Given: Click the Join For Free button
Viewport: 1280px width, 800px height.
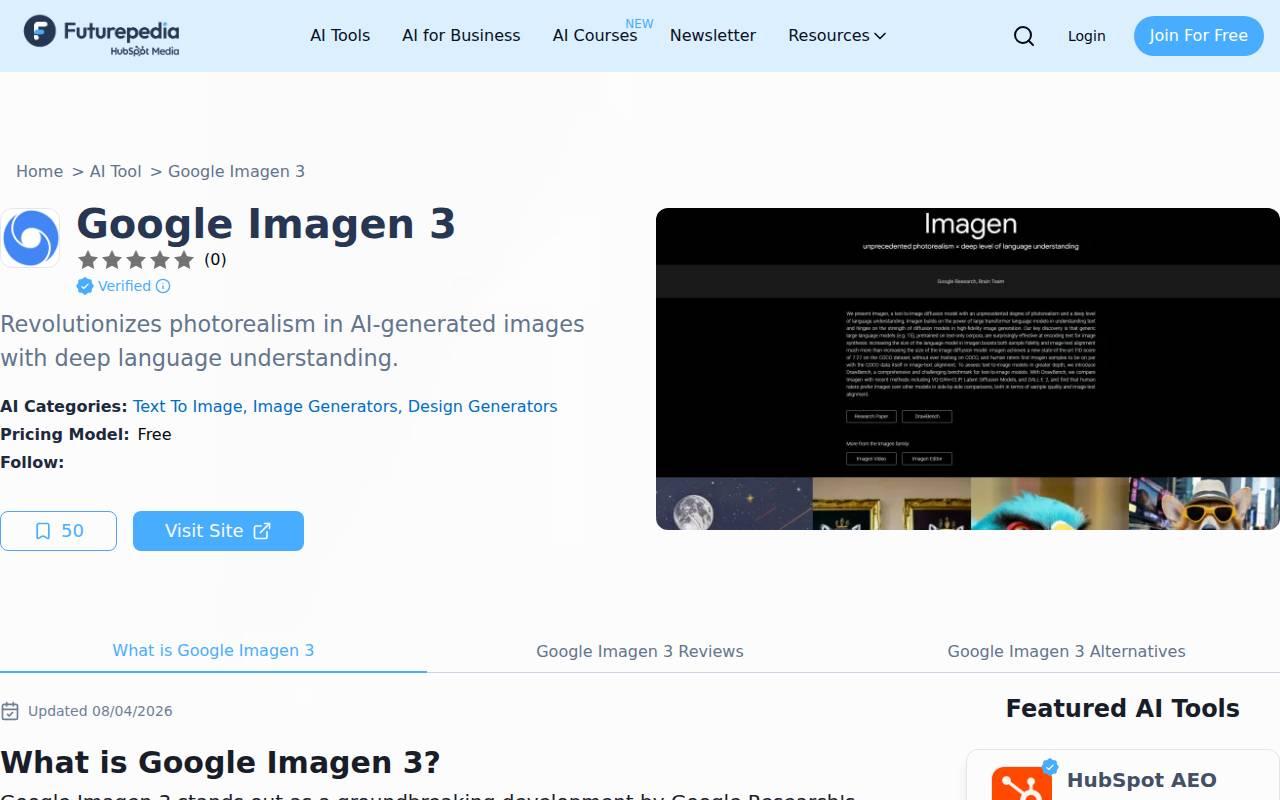Looking at the screenshot, I should pyautogui.click(x=1198, y=36).
